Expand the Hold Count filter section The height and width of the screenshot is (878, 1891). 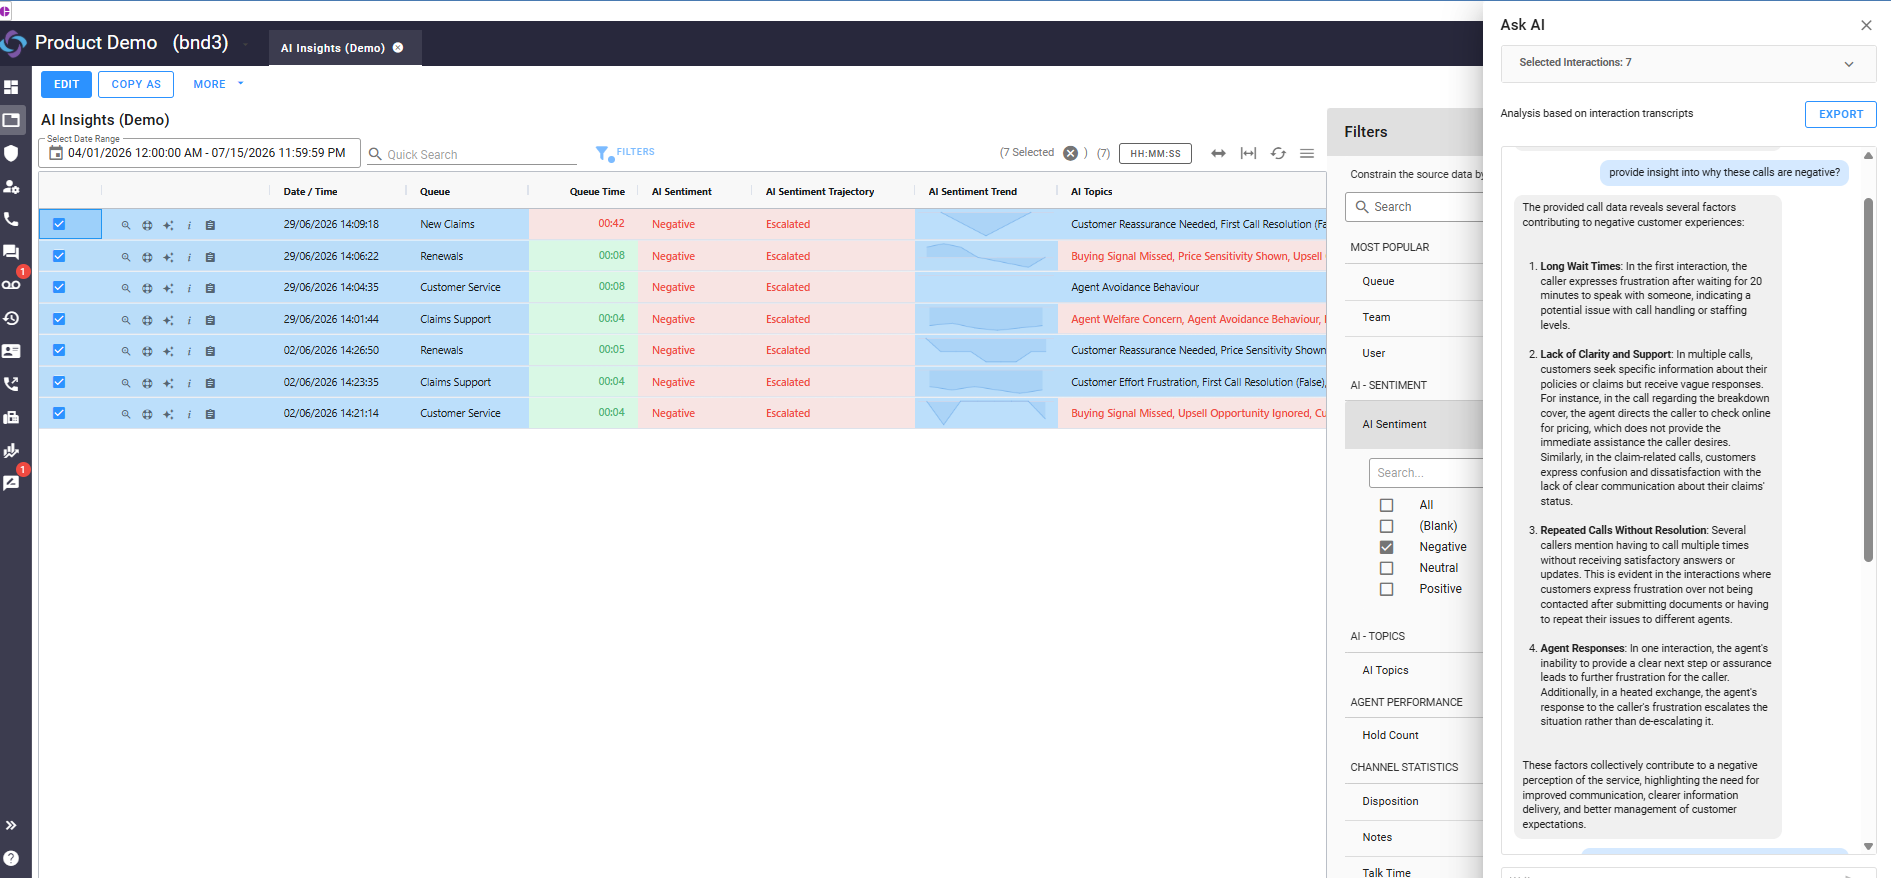click(1414, 736)
